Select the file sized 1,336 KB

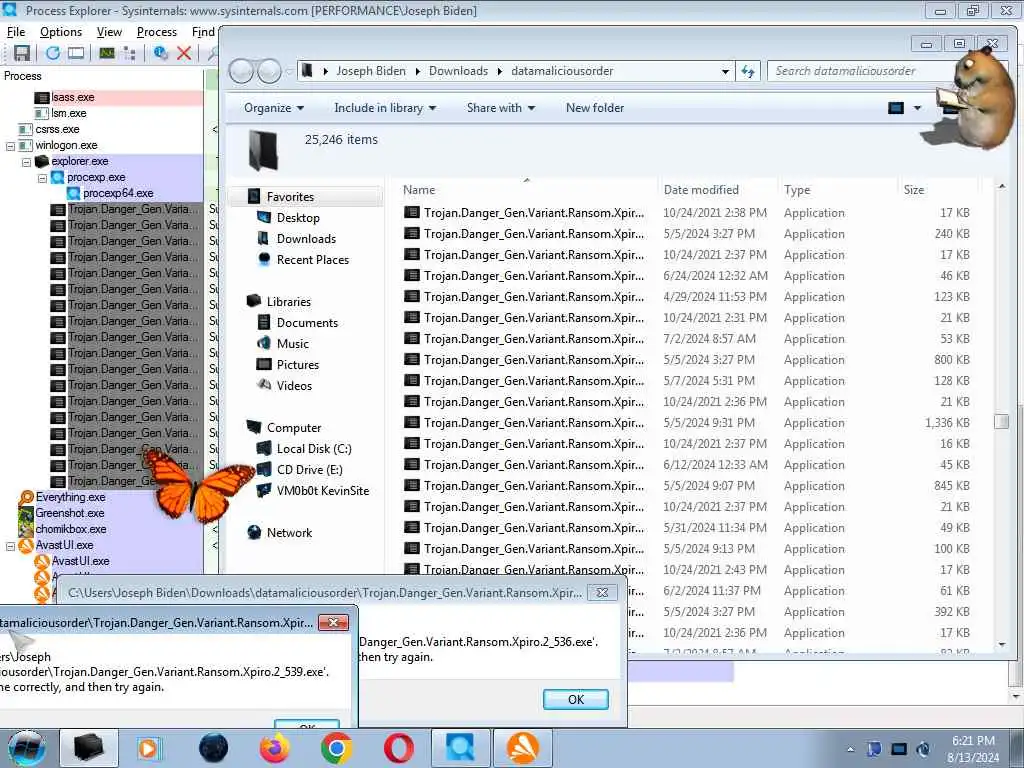click(x=686, y=423)
